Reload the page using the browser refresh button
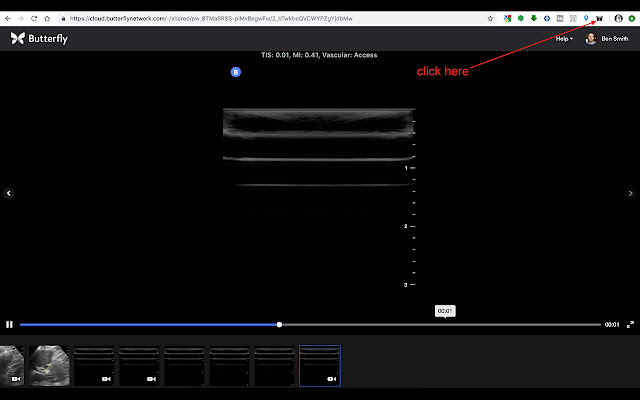 coord(34,18)
